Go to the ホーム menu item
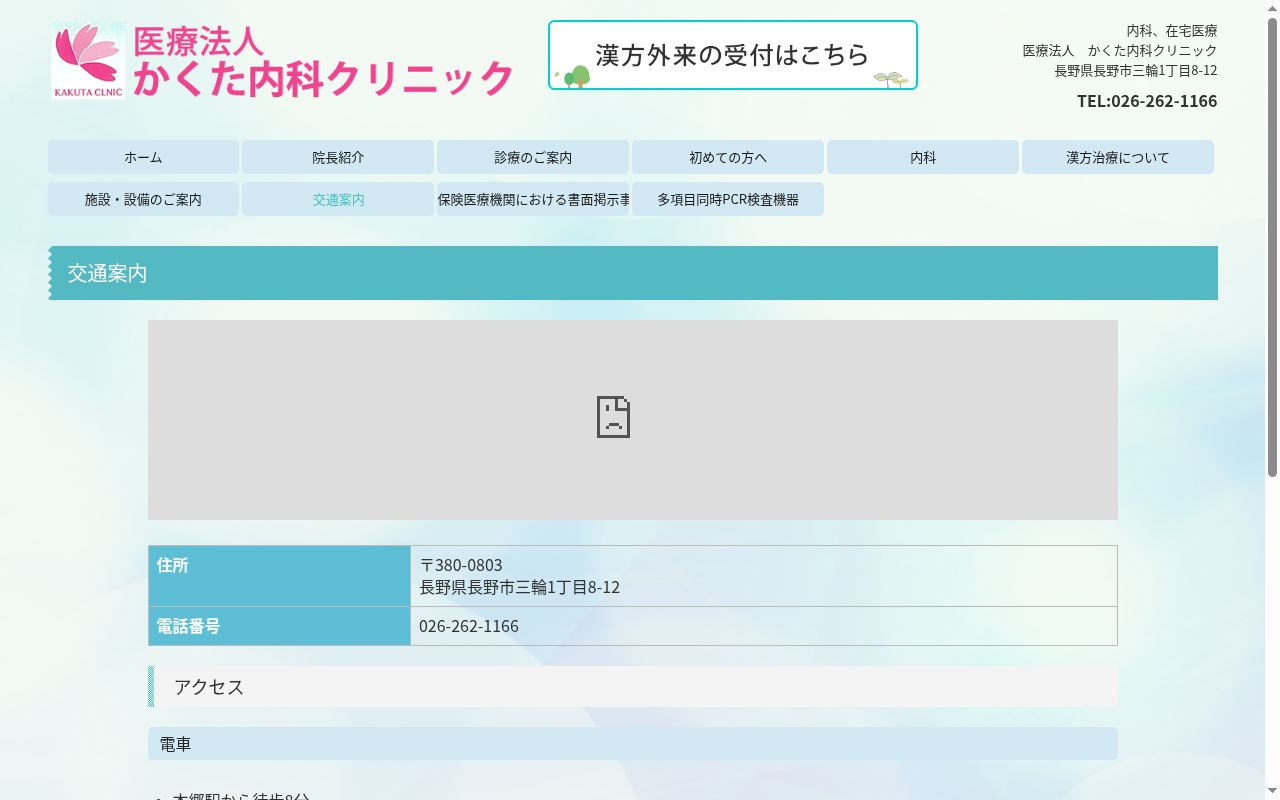Image resolution: width=1280 pixels, height=800 pixels. coord(143,157)
